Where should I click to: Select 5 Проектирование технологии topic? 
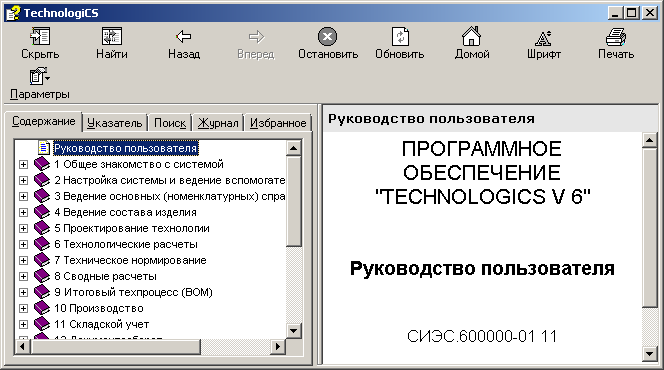(x=132, y=228)
